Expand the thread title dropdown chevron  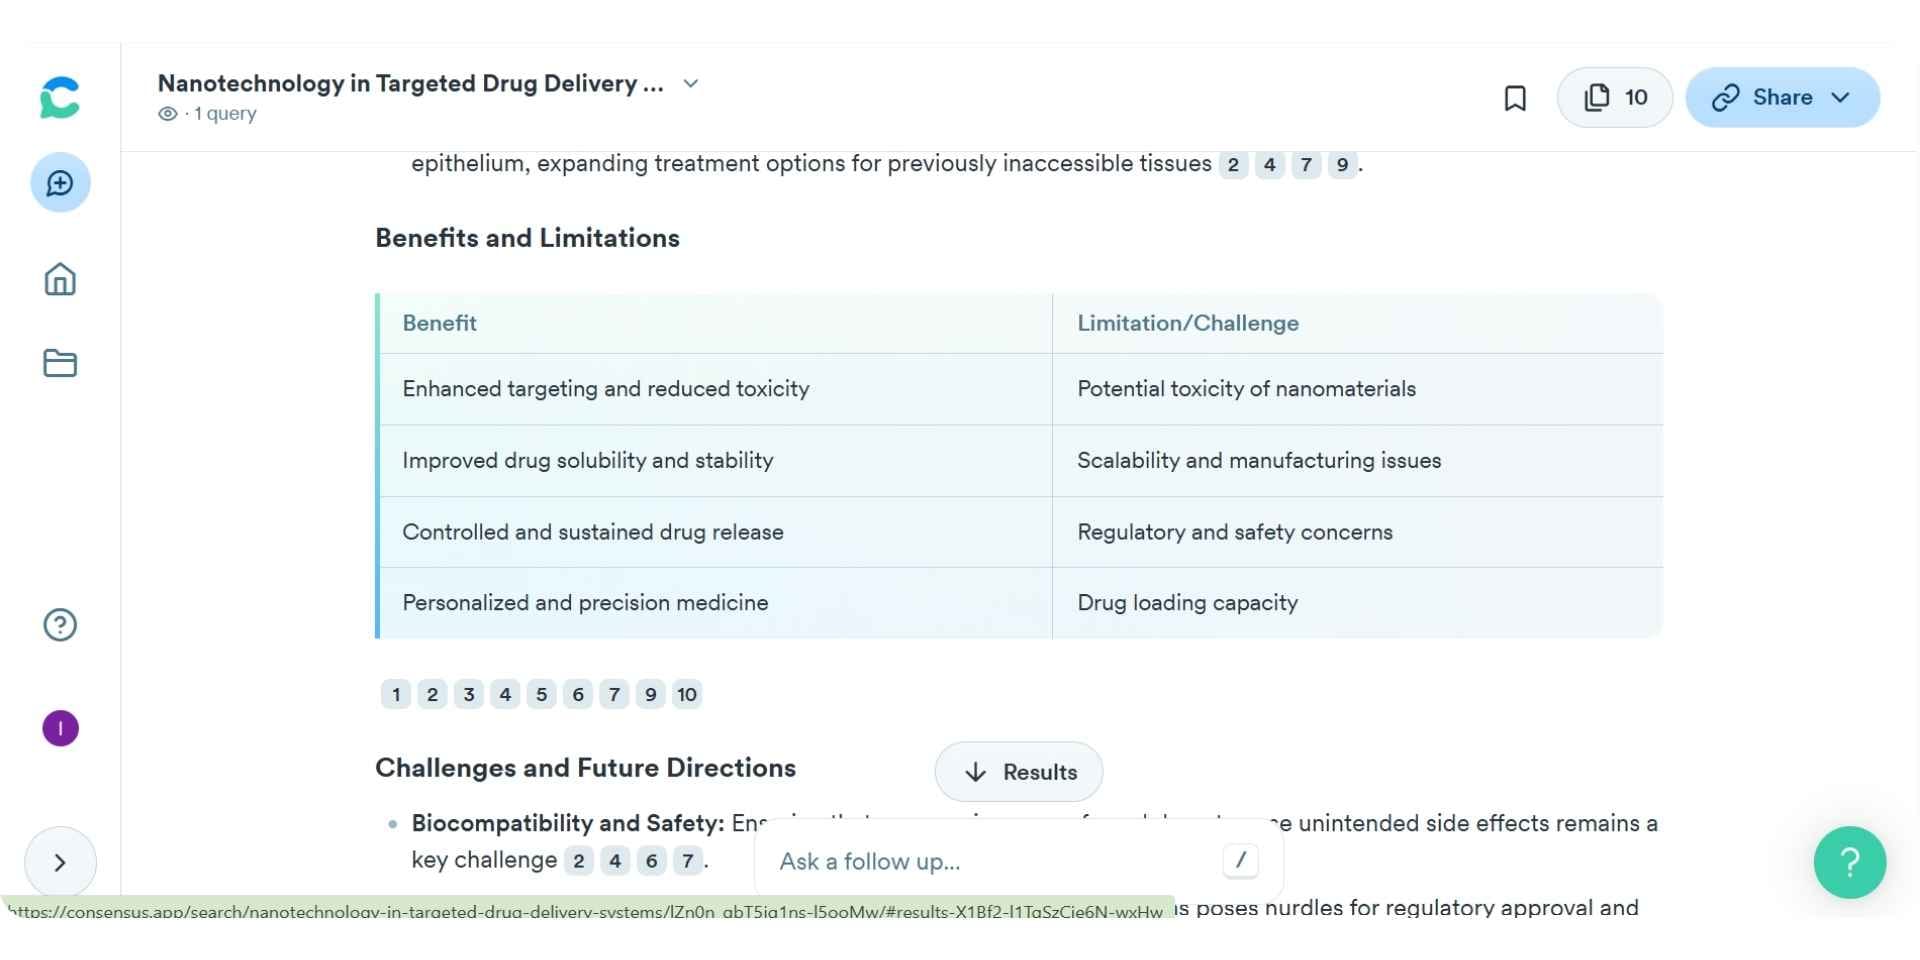[690, 83]
